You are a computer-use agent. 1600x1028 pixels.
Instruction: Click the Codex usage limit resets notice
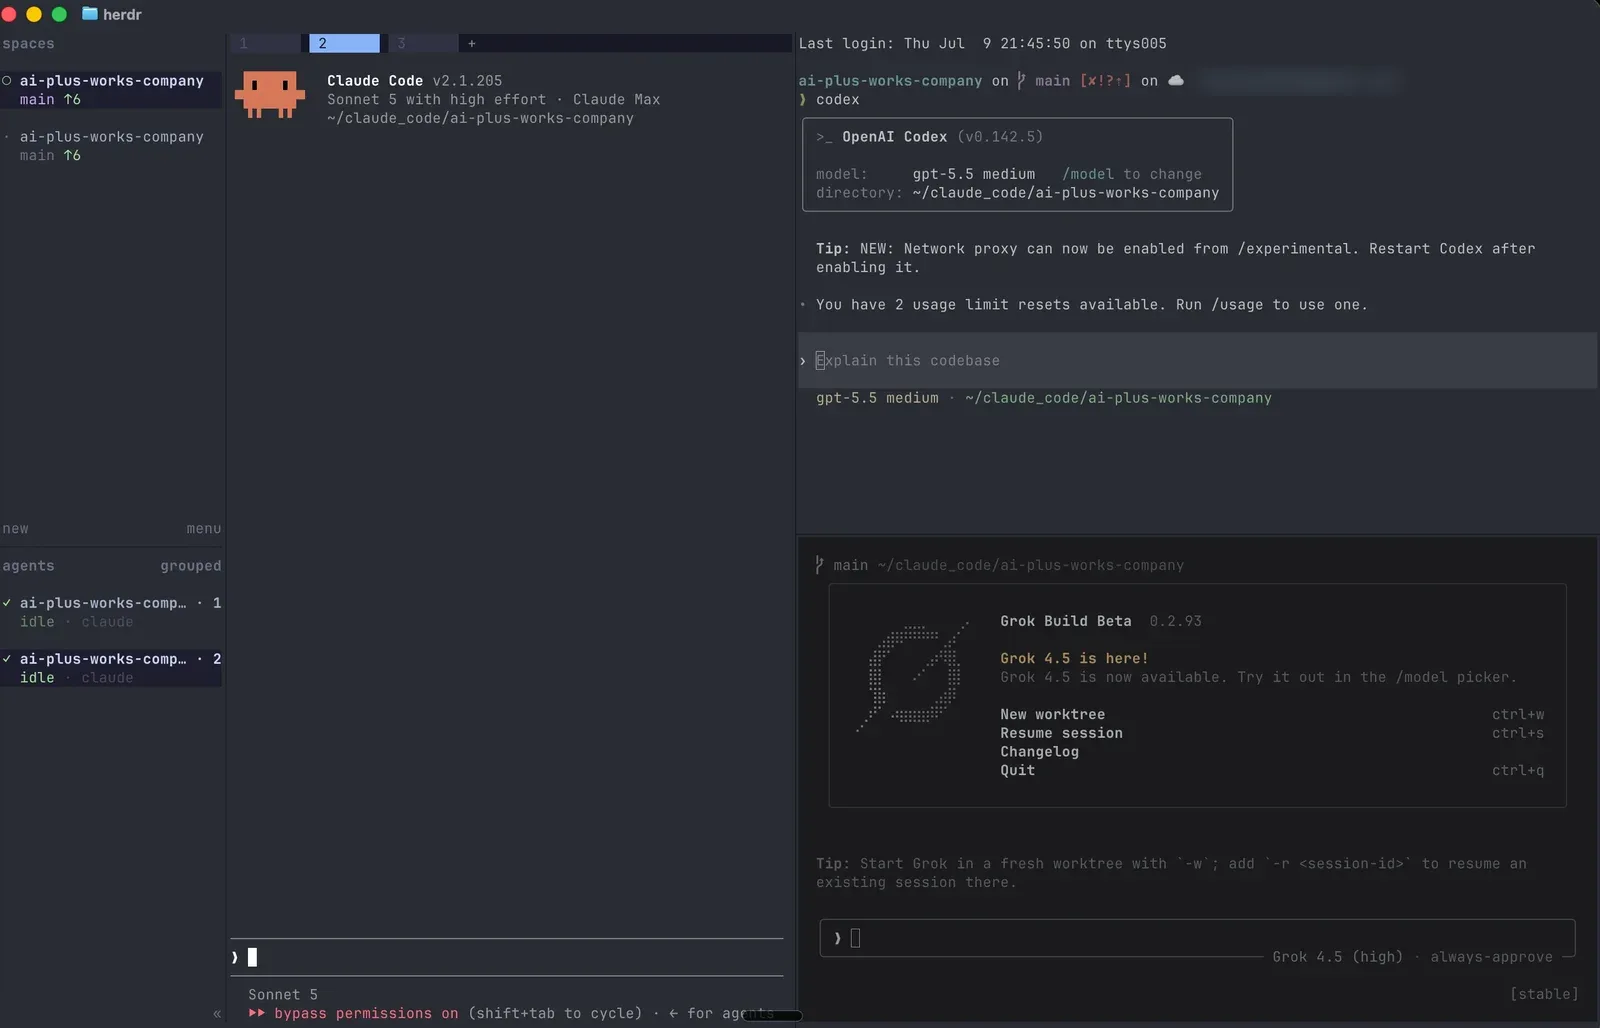[x=1092, y=305]
